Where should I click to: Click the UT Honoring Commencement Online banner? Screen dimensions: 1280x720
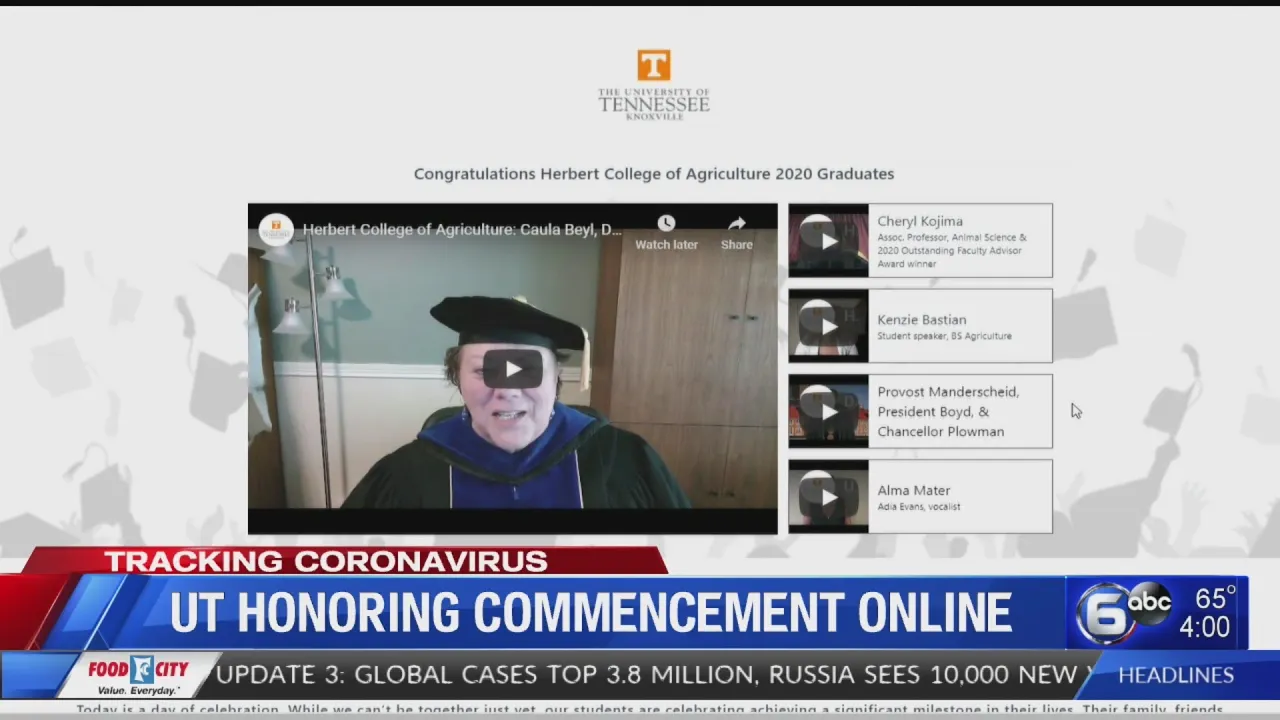click(x=590, y=612)
